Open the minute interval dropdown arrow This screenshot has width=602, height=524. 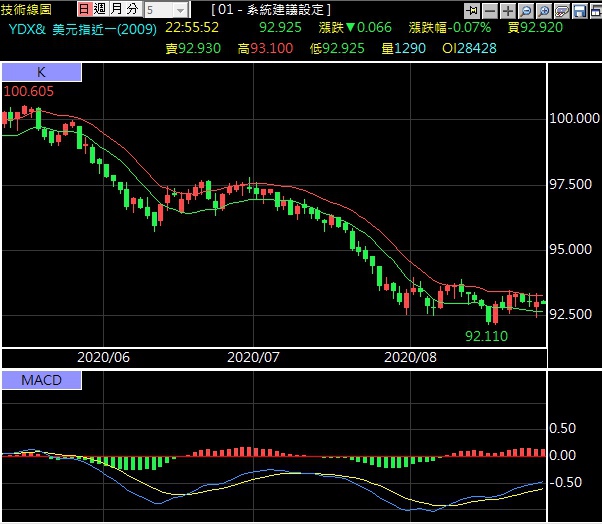coord(180,10)
